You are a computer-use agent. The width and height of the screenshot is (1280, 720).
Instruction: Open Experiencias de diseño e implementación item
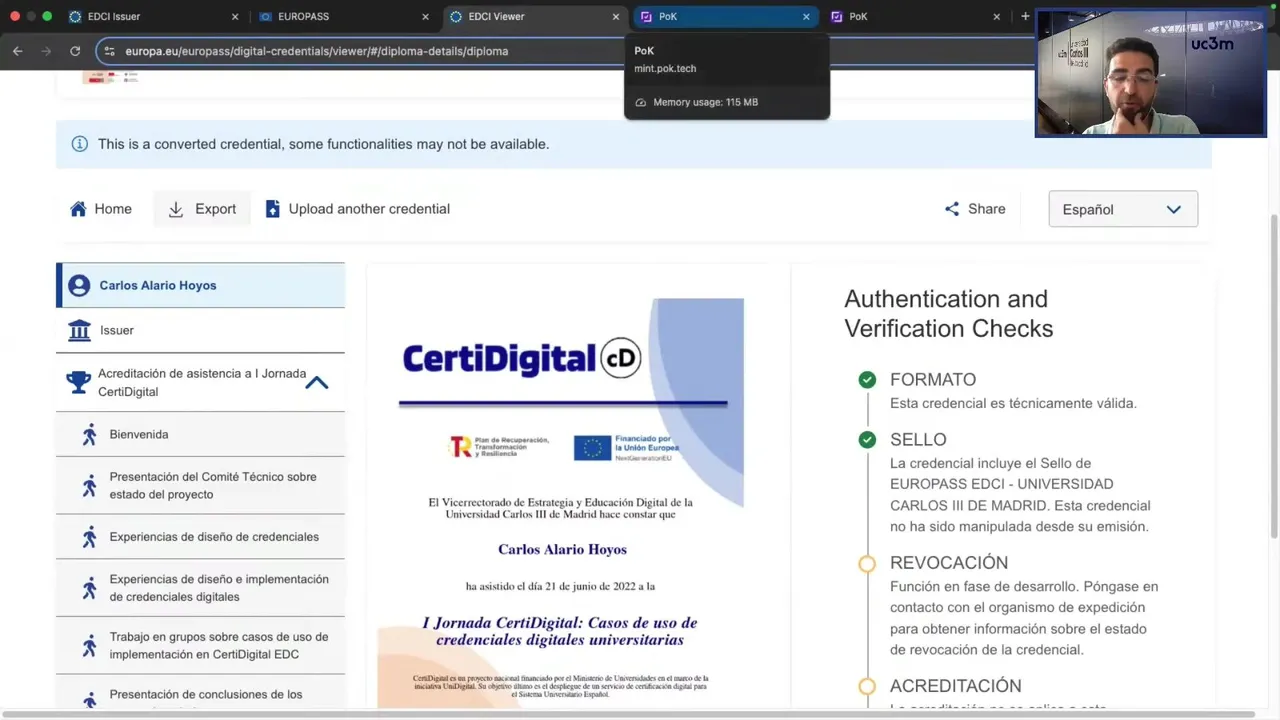pyautogui.click(x=200, y=588)
